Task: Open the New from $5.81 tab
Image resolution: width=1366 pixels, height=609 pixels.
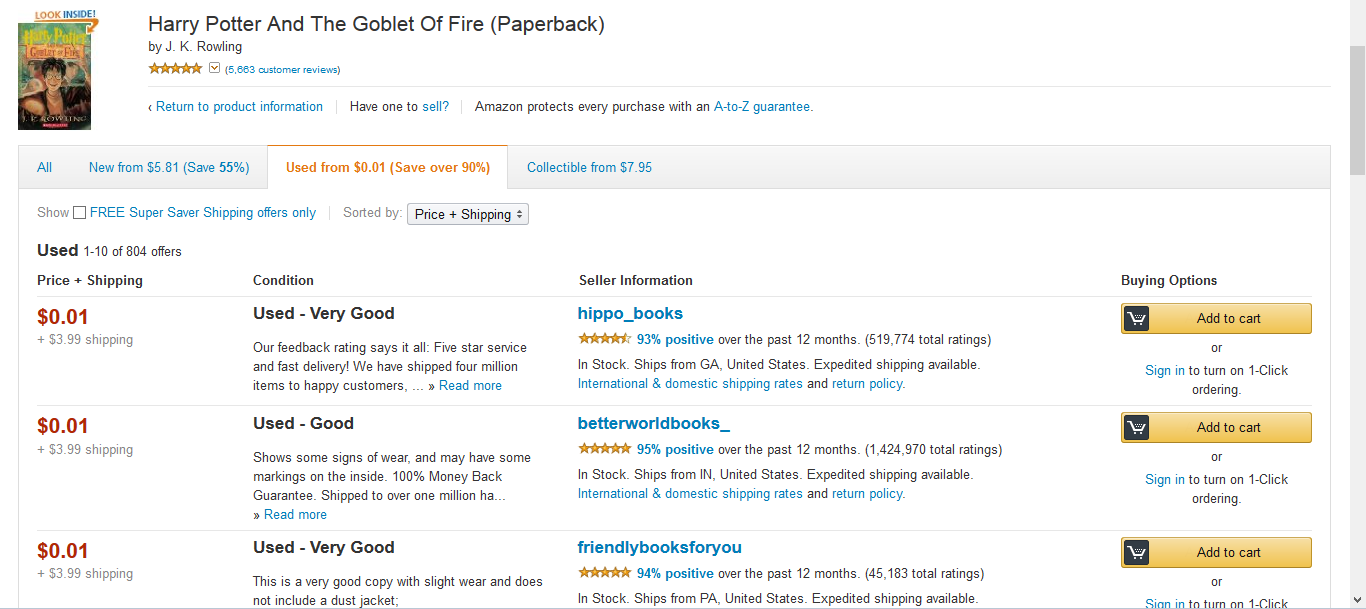Action: tap(169, 167)
